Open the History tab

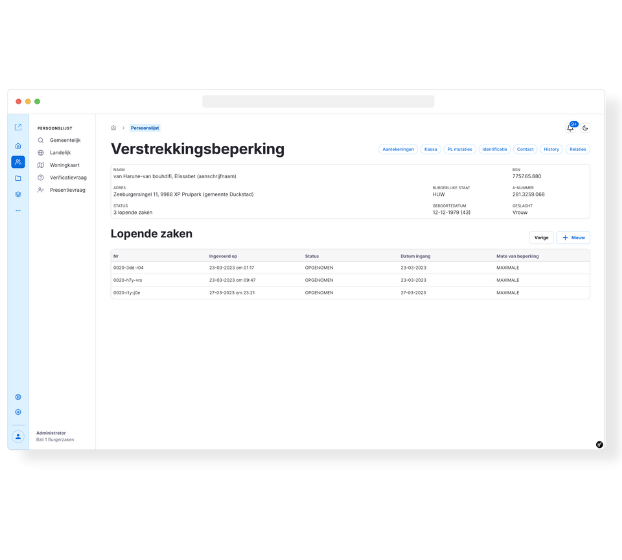[551, 149]
